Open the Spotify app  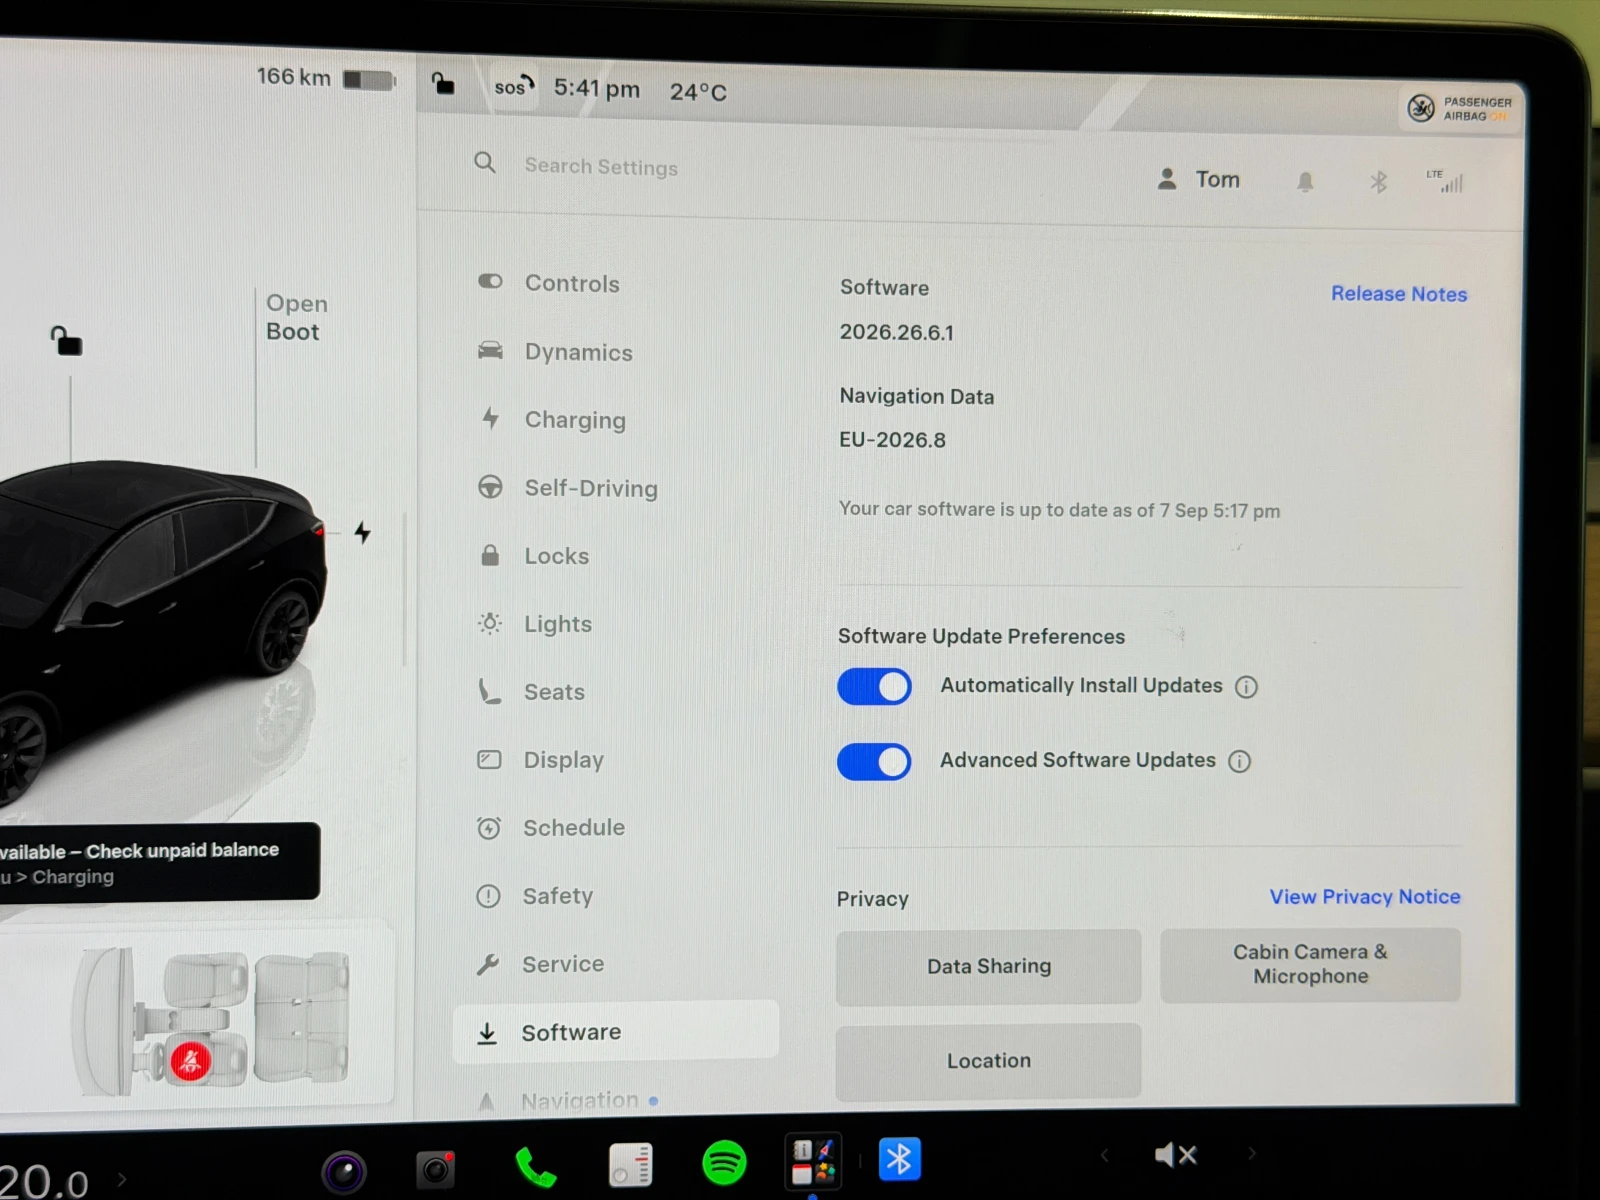pyautogui.click(x=724, y=1162)
